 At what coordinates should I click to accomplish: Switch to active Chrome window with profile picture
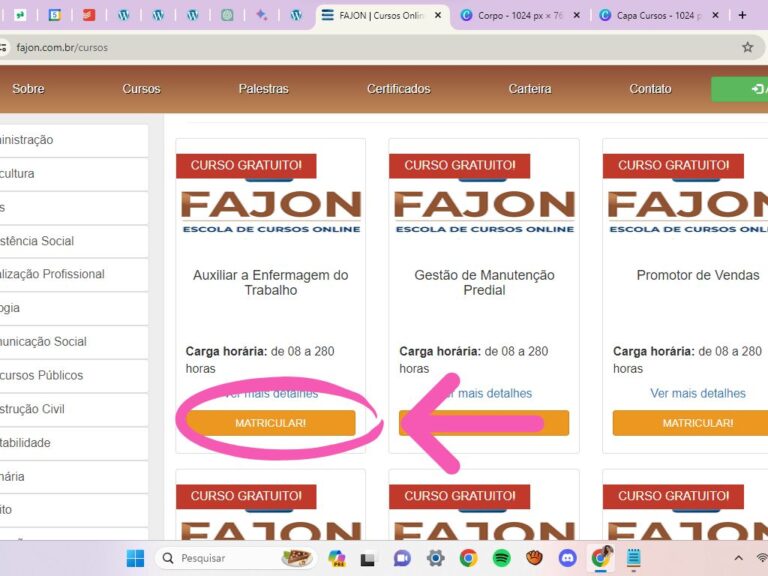(601, 557)
